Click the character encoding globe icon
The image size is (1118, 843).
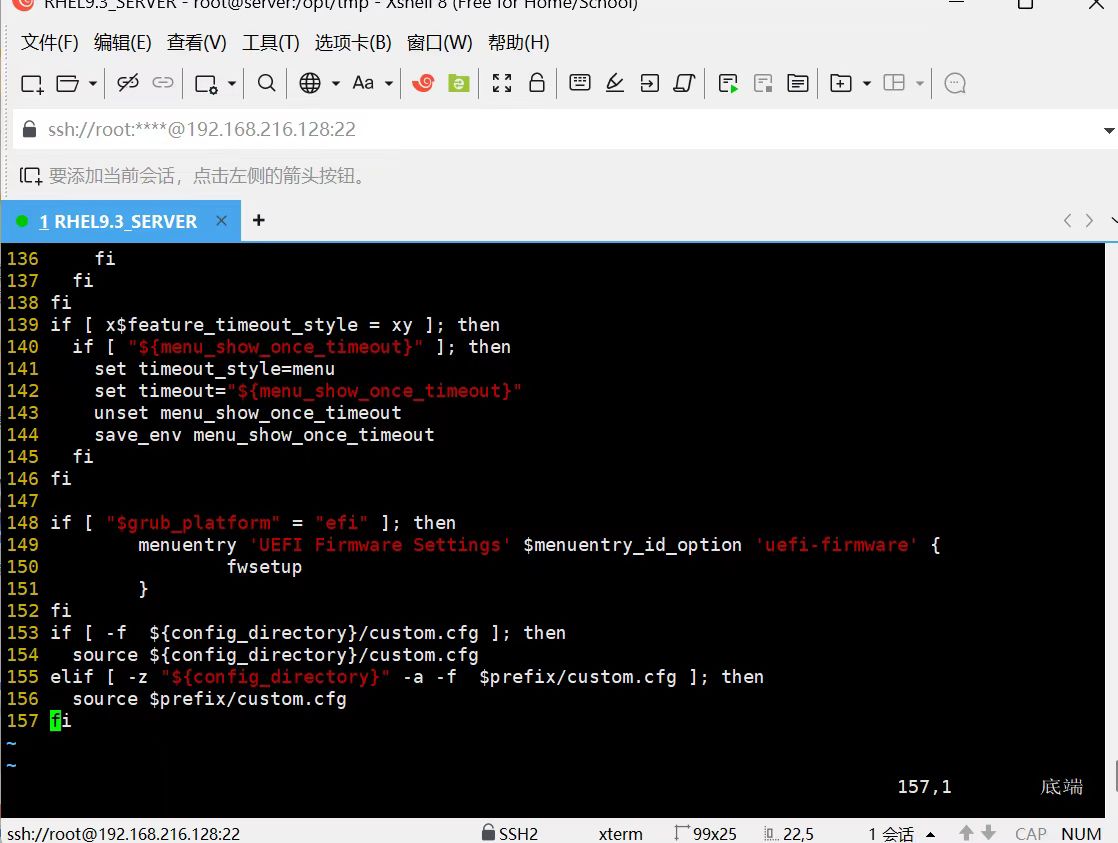pyautogui.click(x=310, y=83)
